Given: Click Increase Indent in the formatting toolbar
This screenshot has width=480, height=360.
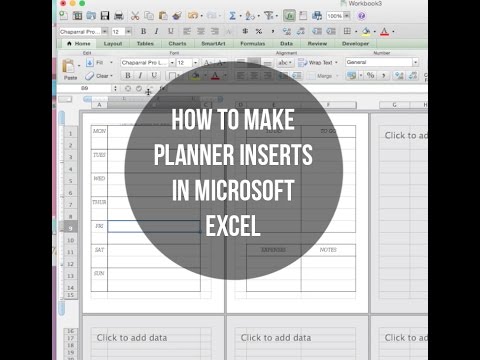Looking at the screenshot, I should [x=331, y=31].
